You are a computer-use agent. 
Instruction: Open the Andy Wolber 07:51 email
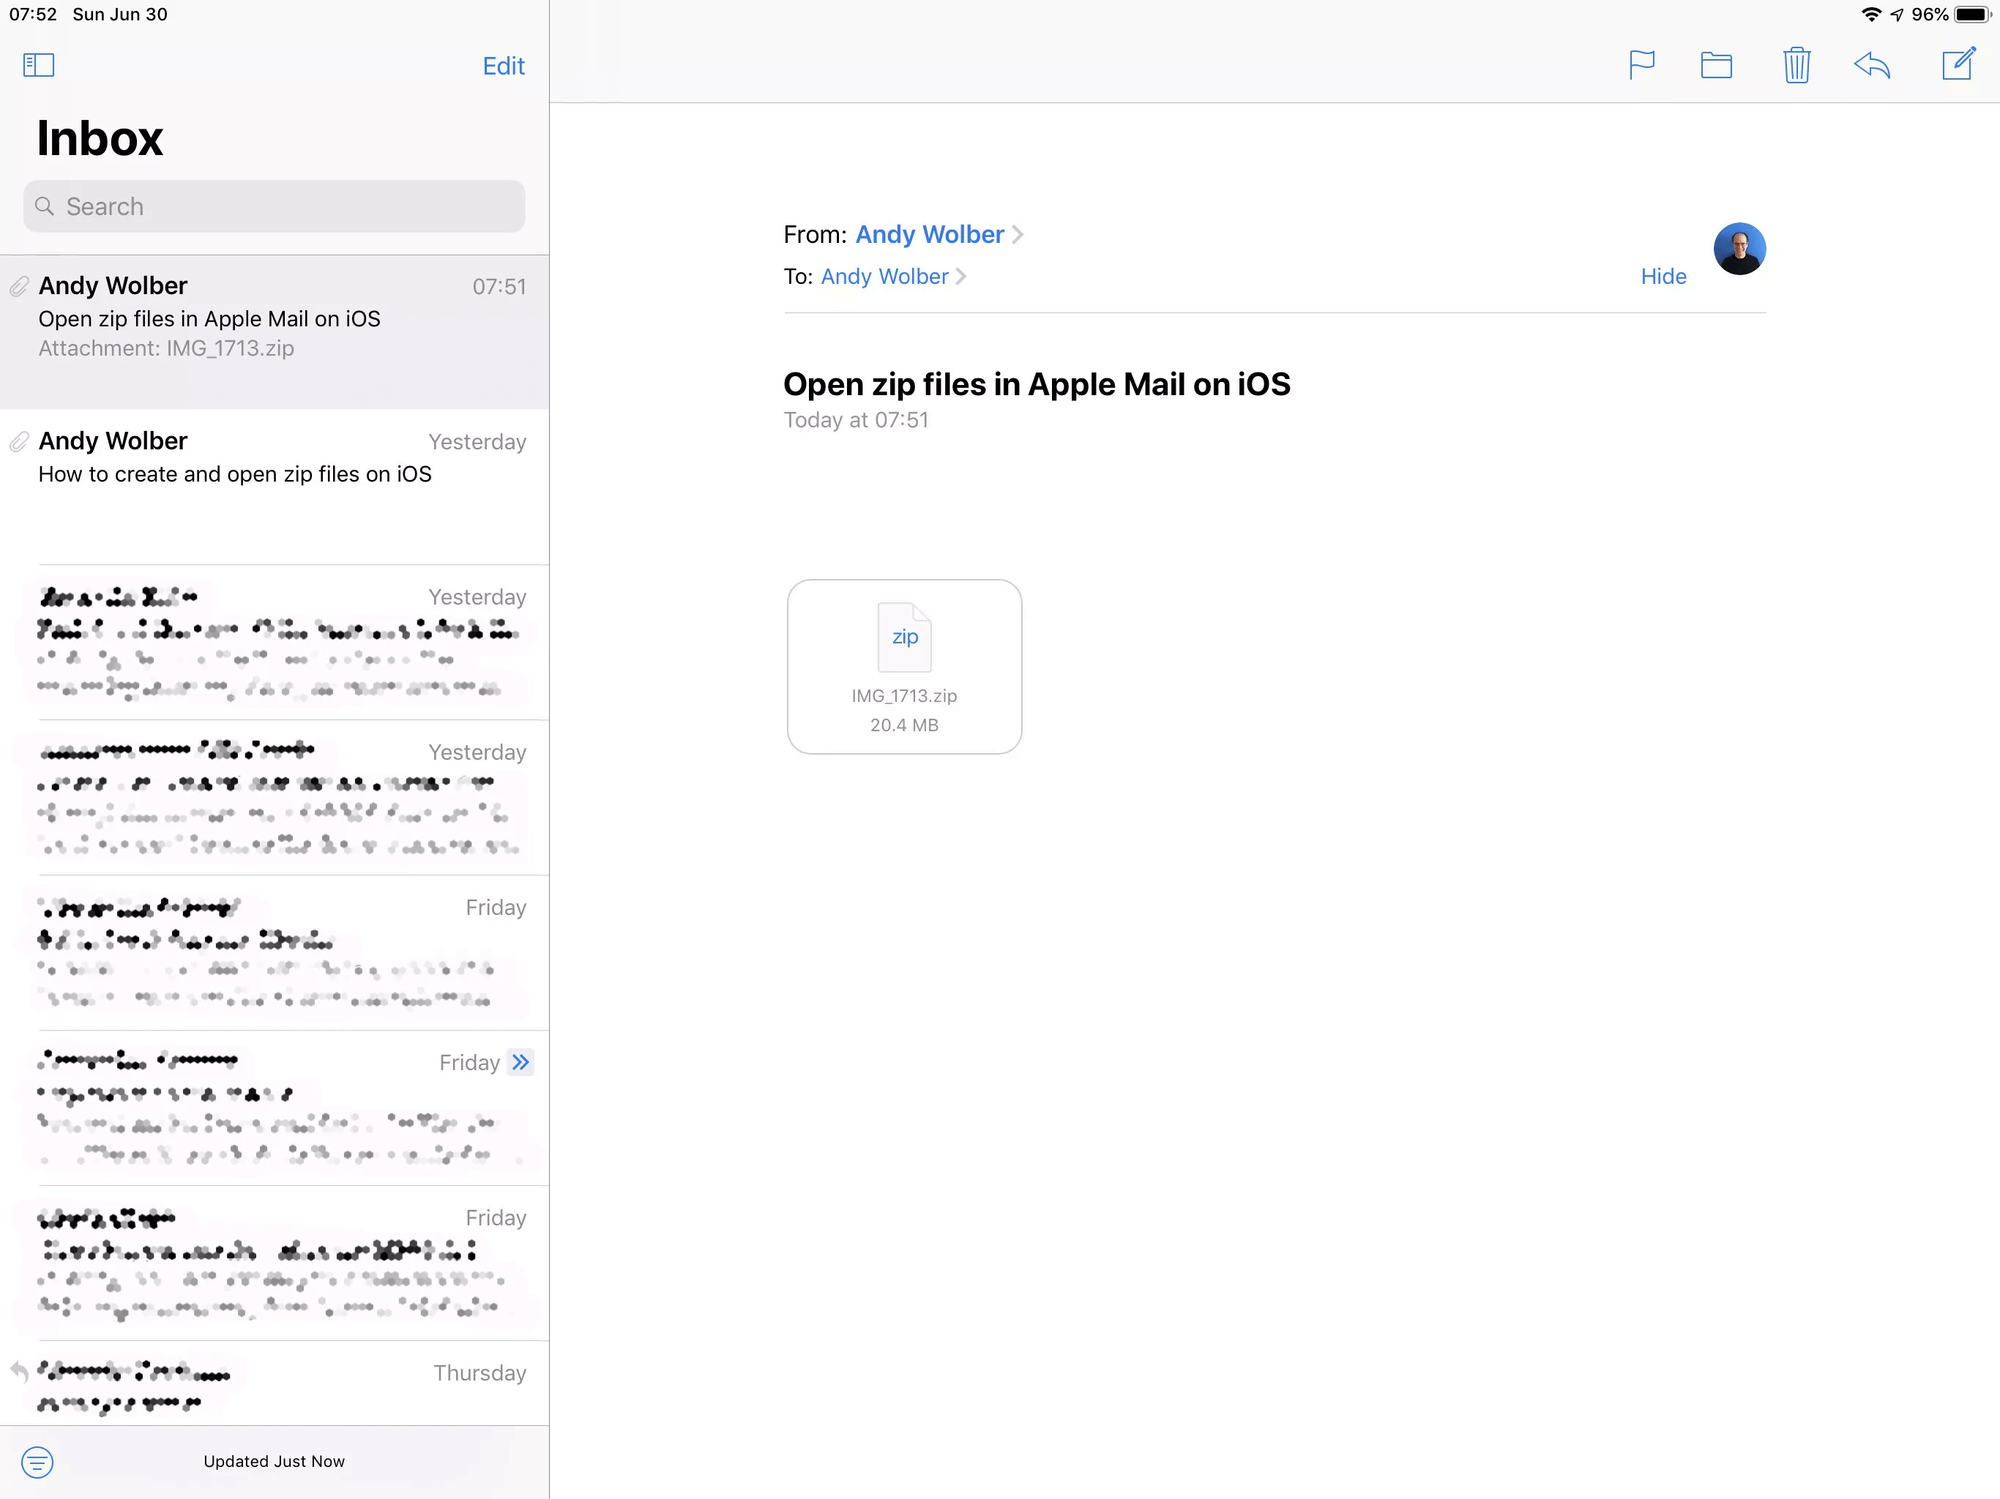[274, 332]
